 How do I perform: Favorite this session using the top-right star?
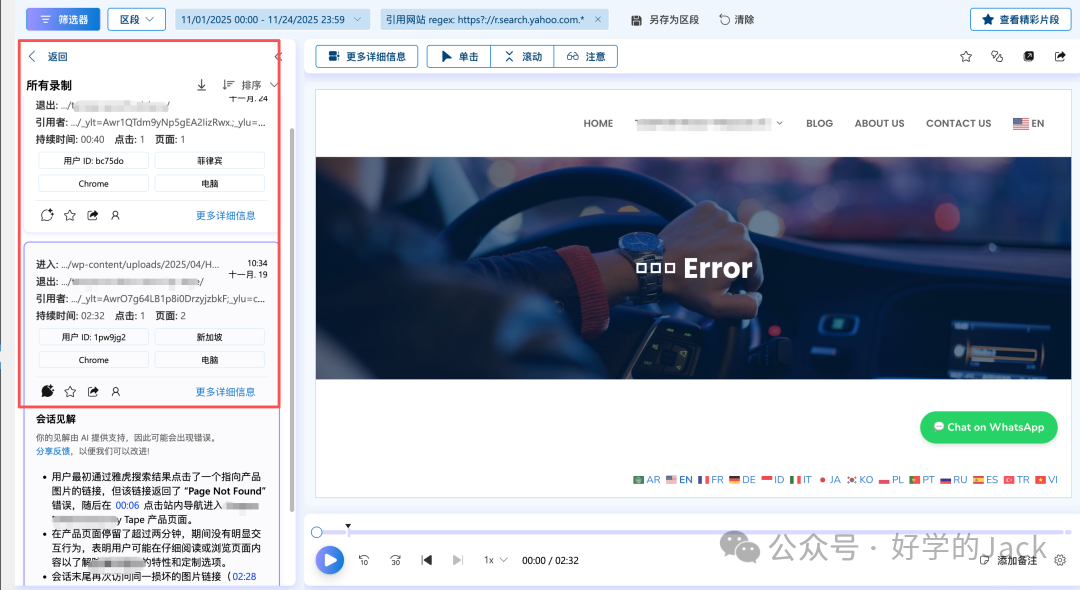pos(966,56)
